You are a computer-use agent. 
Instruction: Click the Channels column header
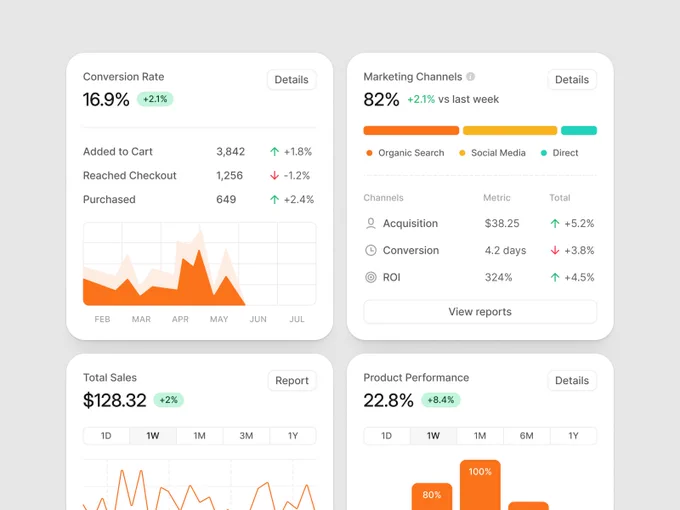[383, 198]
